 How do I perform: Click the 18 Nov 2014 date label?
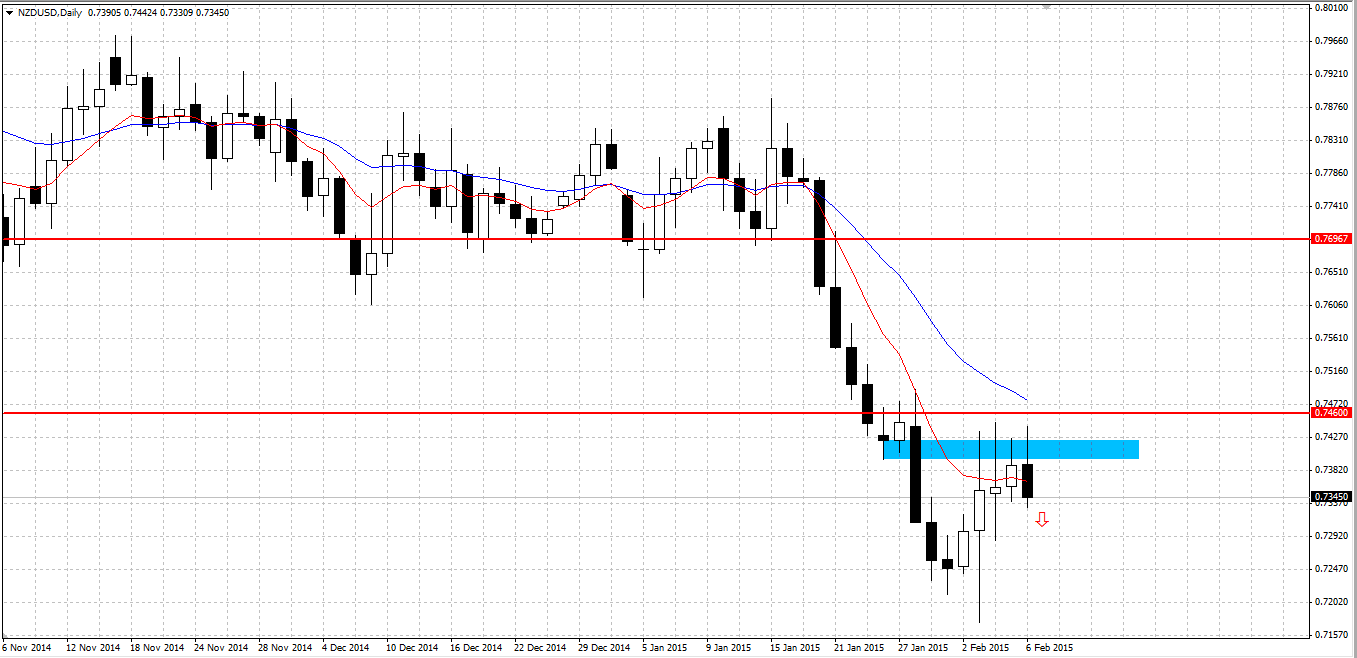coord(157,648)
